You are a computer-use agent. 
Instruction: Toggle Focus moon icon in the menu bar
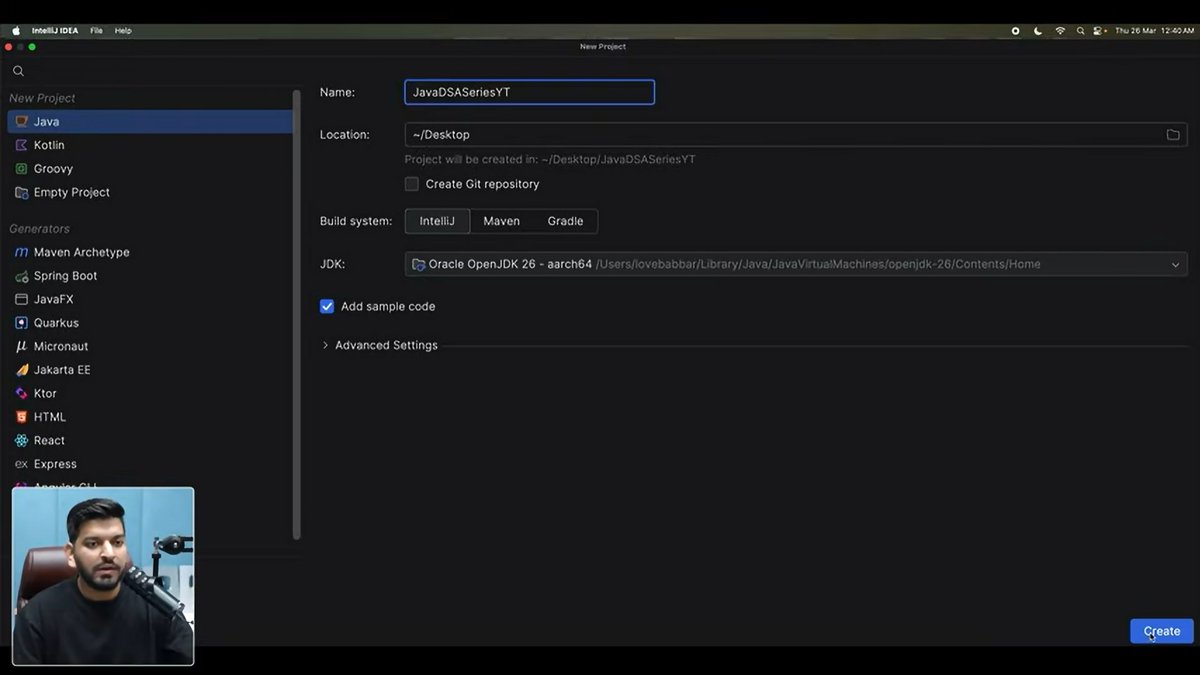[1038, 31]
